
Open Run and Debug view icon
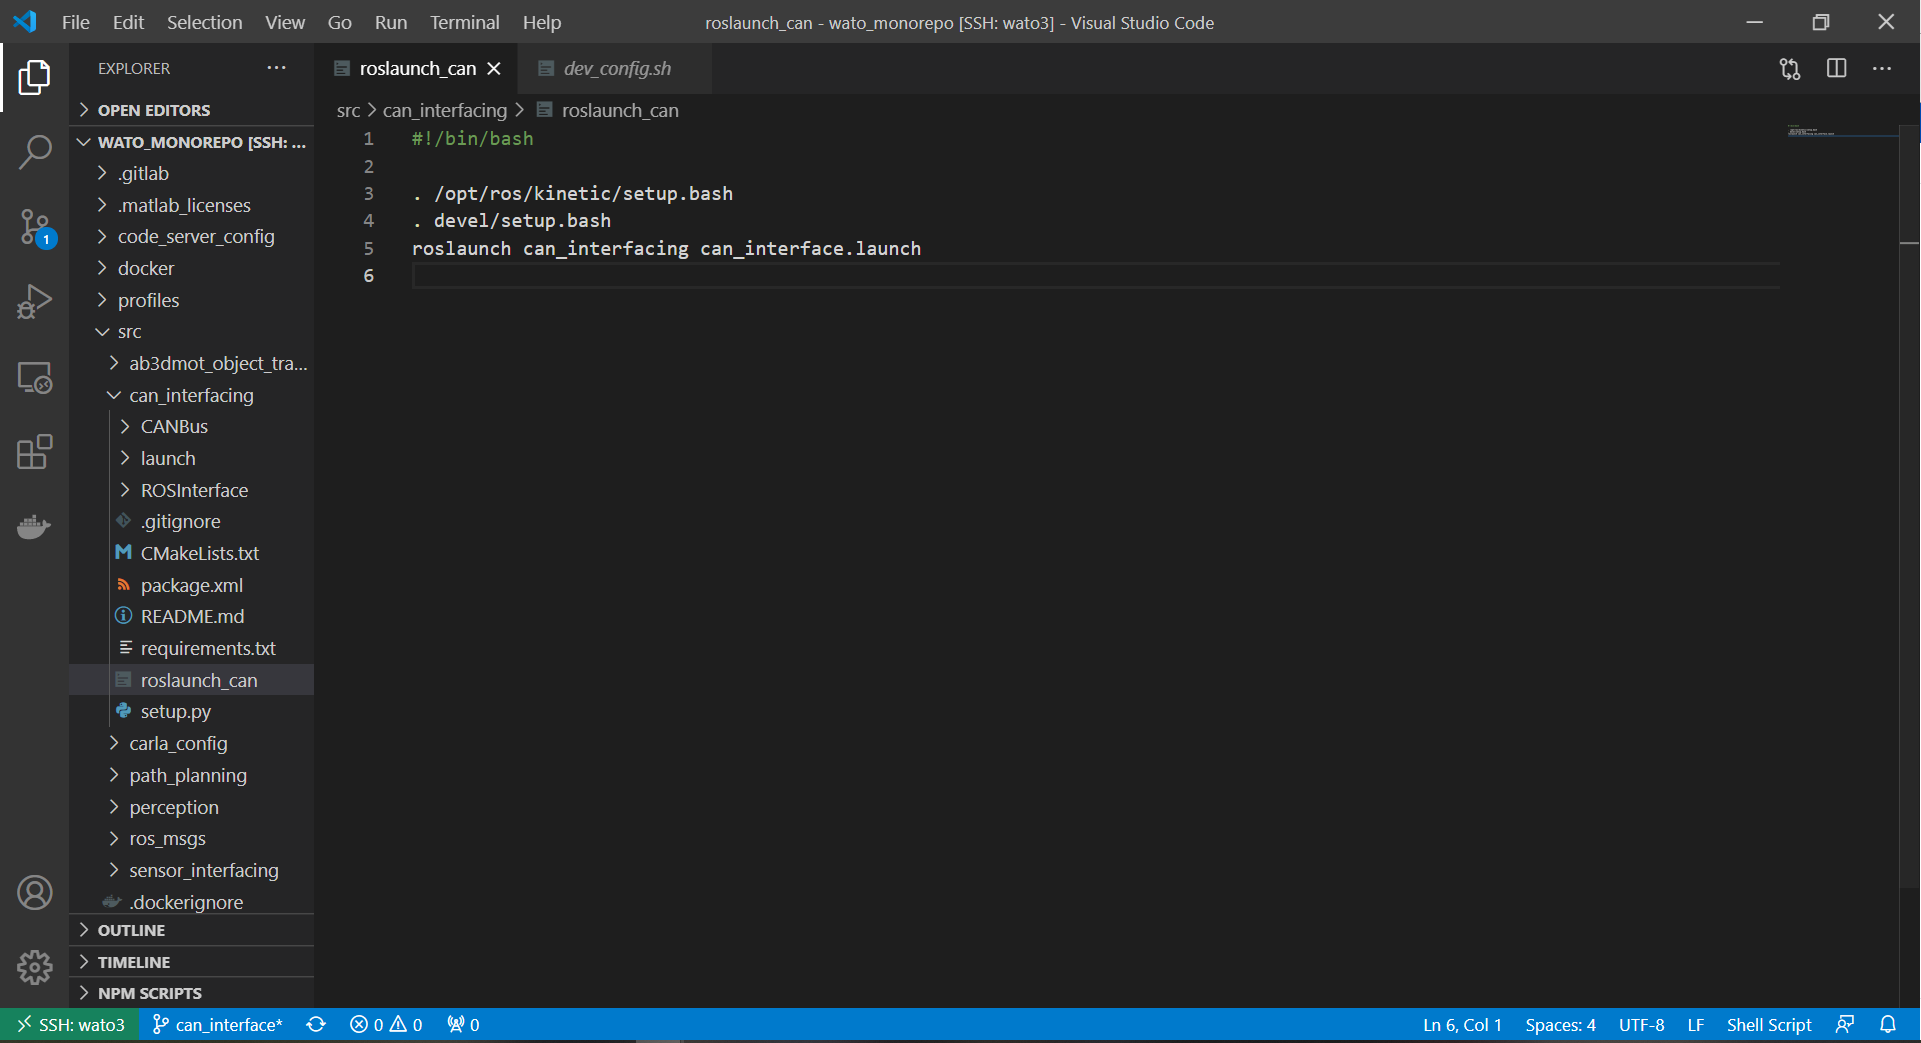pos(34,302)
